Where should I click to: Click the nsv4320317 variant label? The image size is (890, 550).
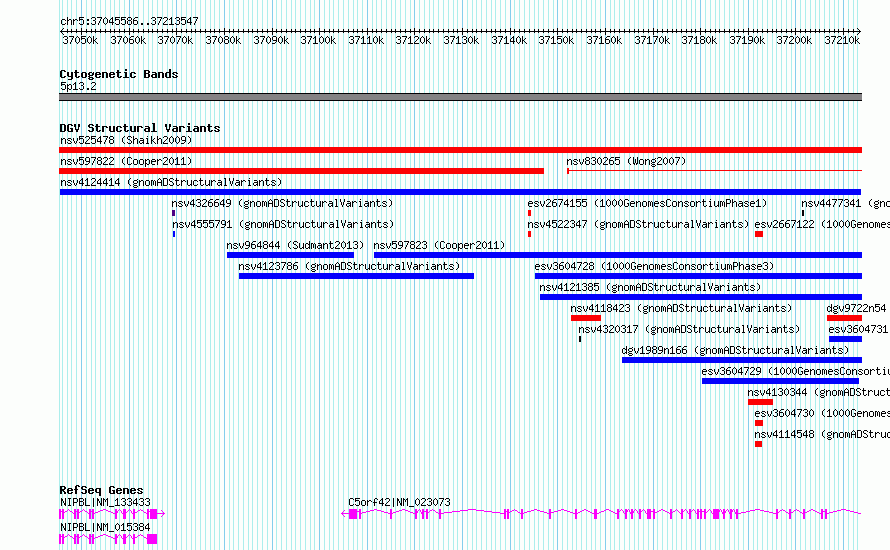tap(689, 329)
